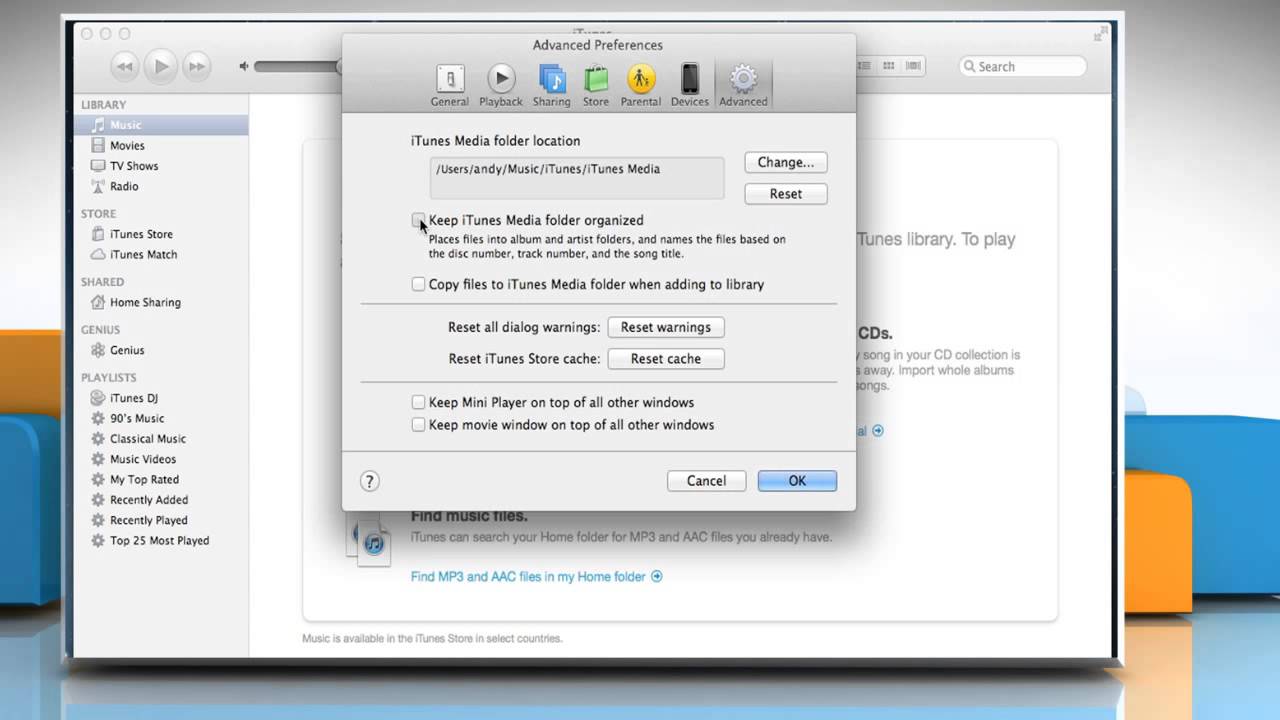This screenshot has height=720, width=1280.
Task: Open the Top 25 Most Played playlist
Action: coord(161,540)
